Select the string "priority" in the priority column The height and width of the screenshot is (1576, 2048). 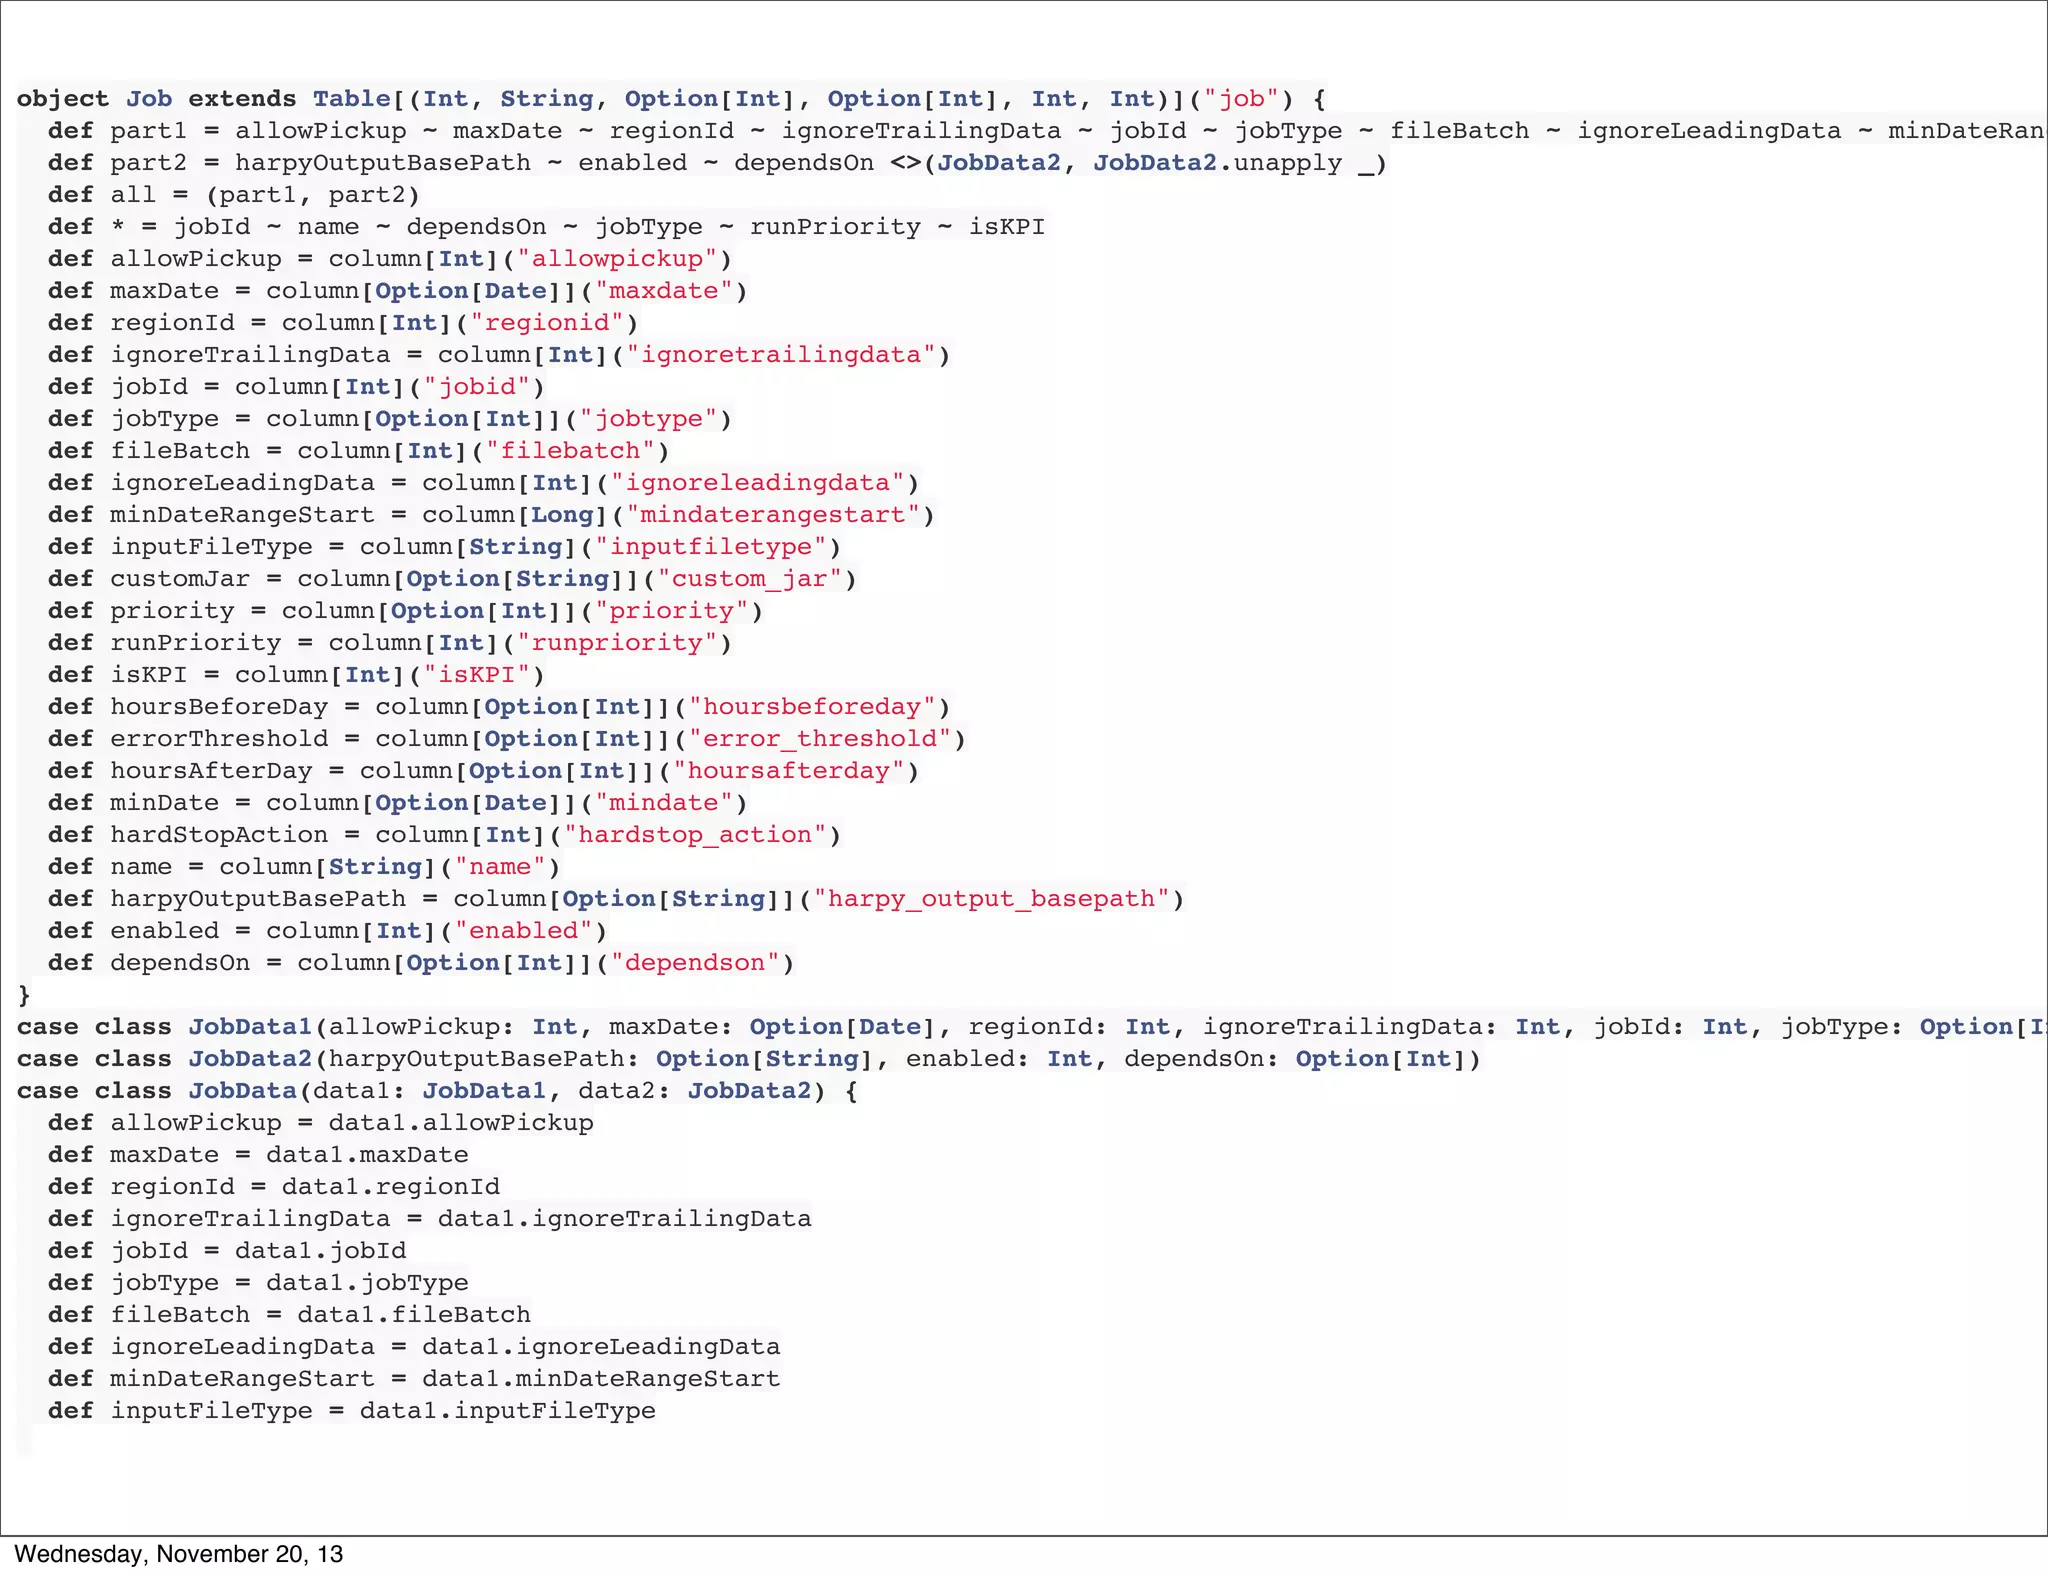point(672,611)
